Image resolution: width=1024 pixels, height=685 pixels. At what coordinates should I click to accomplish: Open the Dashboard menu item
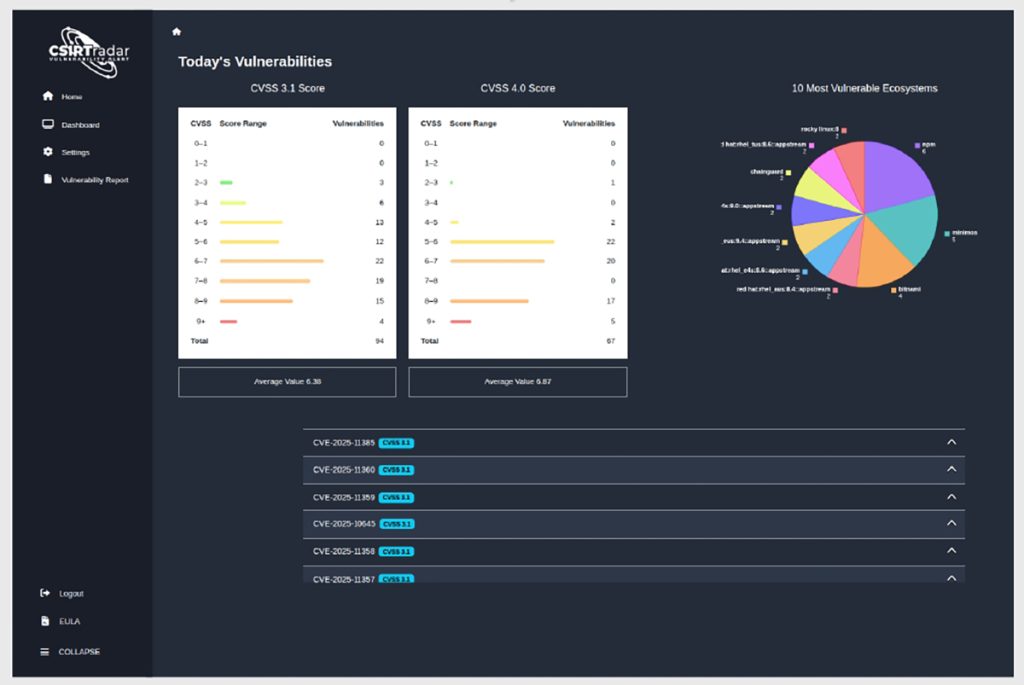80,125
